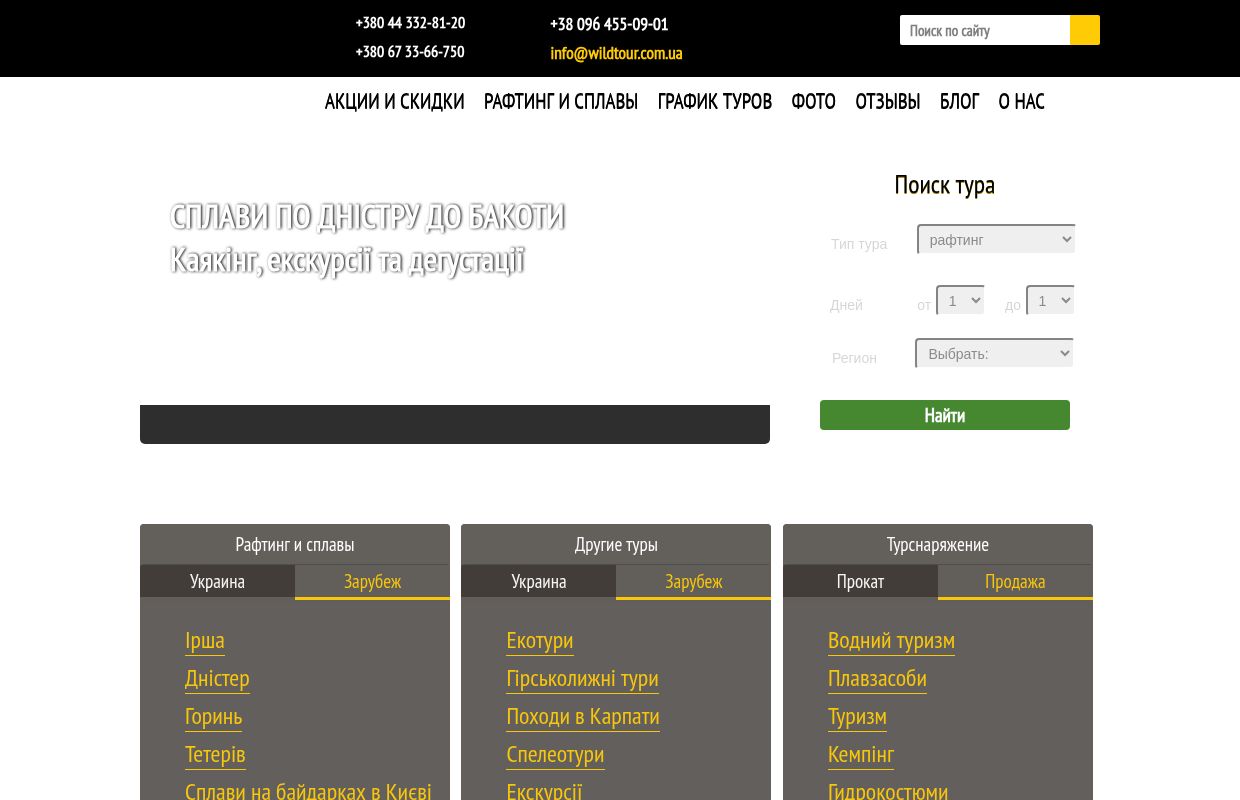The width and height of the screenshot is (1240, 800).
Task: Click the Сплави по Дністру до Бакоти banner
Action: pos(367,217)
